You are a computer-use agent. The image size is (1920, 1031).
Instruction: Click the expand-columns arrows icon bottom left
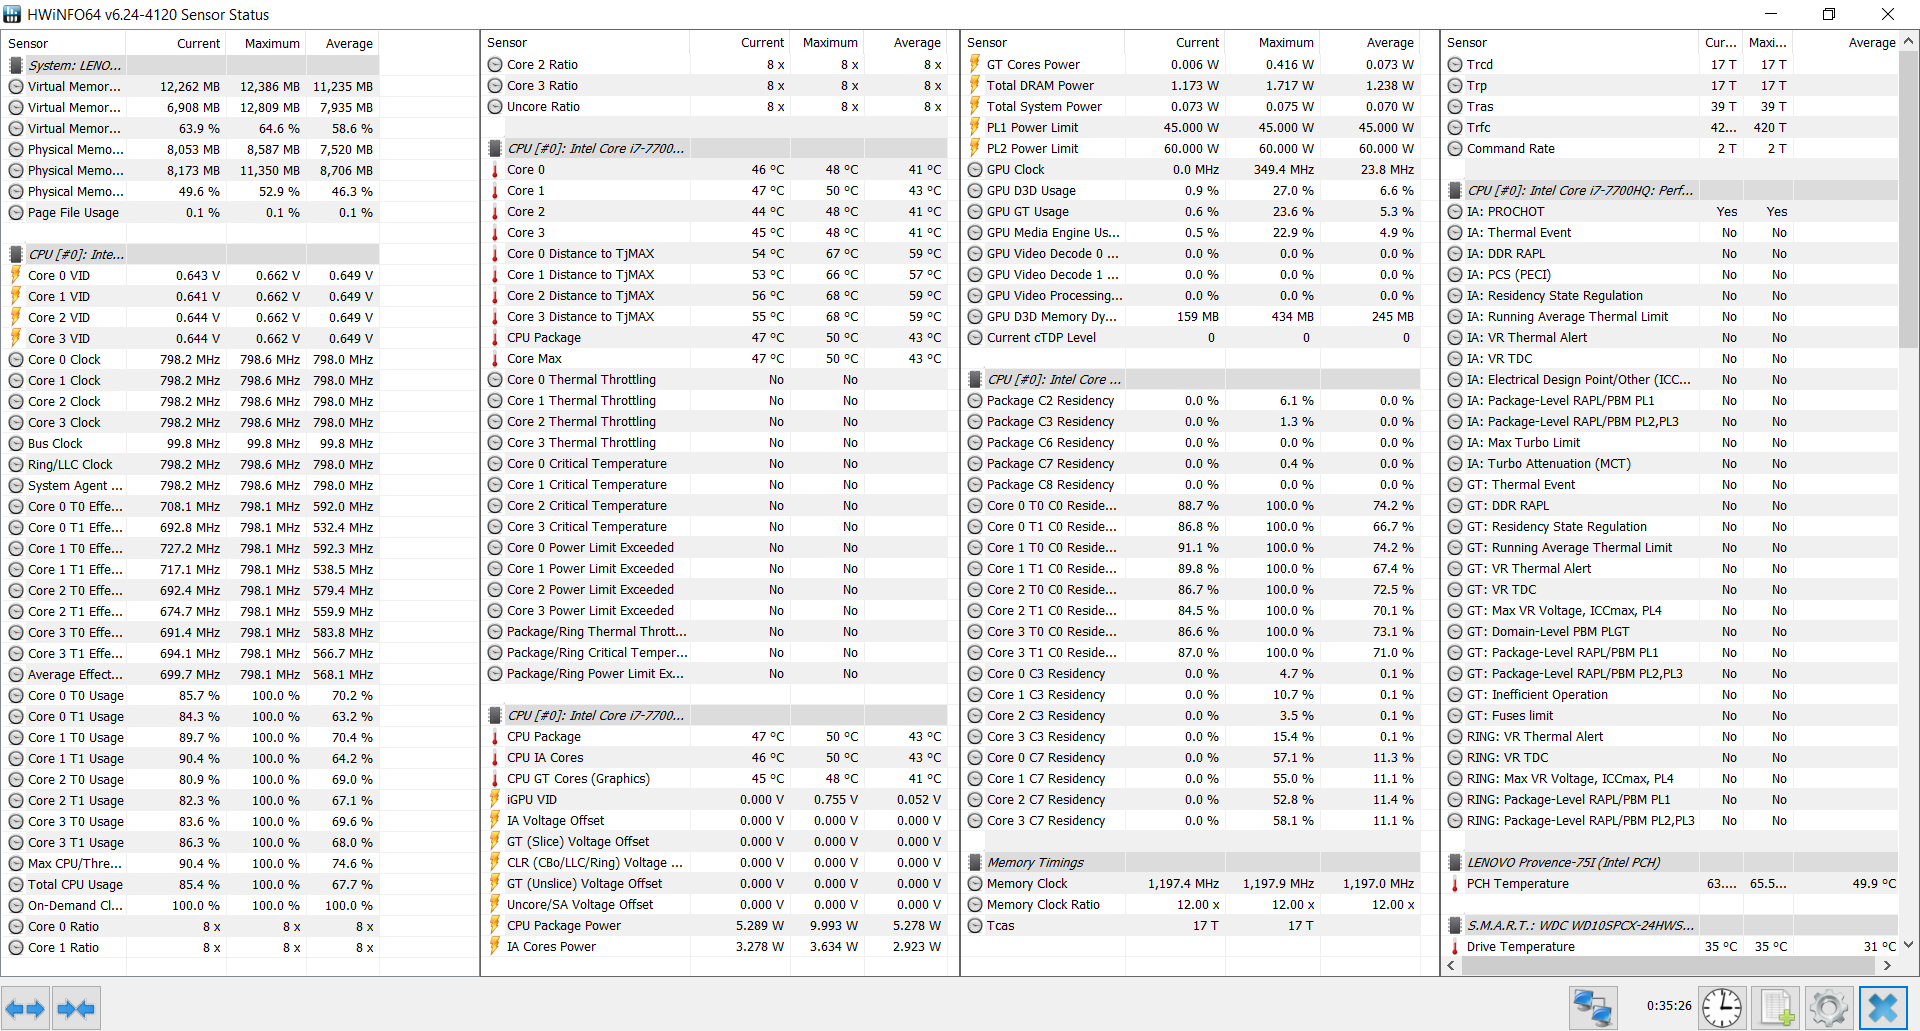[26, 1008]
